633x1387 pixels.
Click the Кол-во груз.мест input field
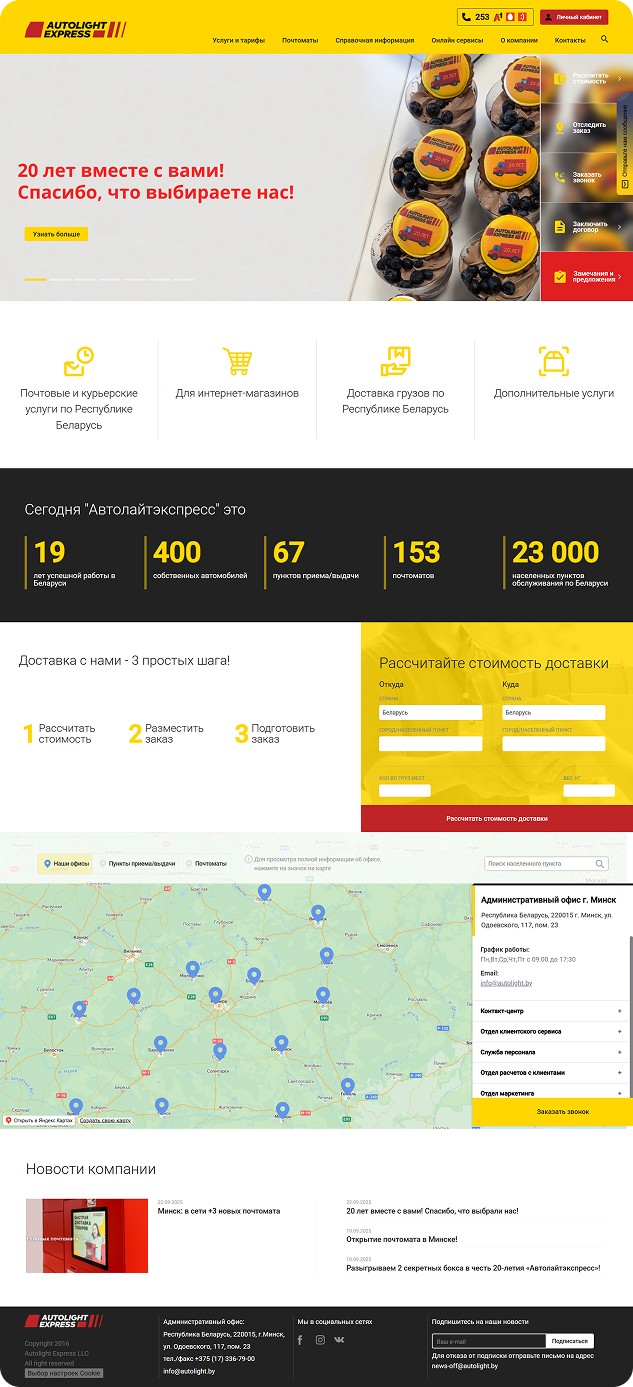pos(404,791)
